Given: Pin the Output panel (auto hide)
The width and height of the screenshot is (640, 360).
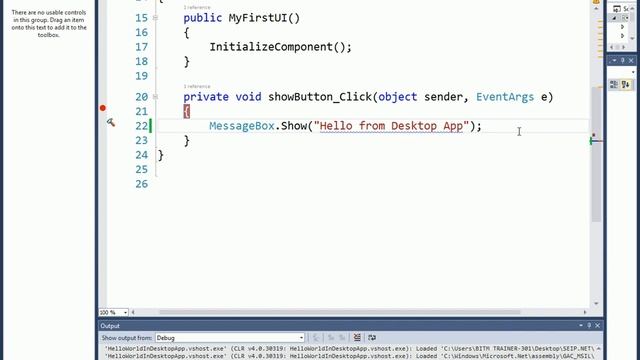Looking at the screenshot, I should [589, 326].
